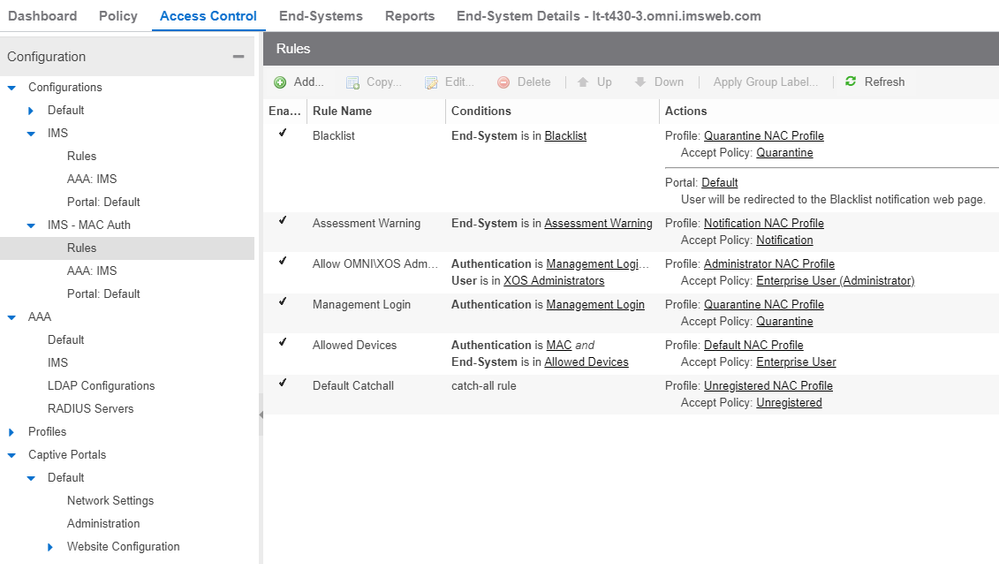999x564 pixels.
Task: Click the green Add rule icon
Action: pyautogui.click(x=280, y=82)
